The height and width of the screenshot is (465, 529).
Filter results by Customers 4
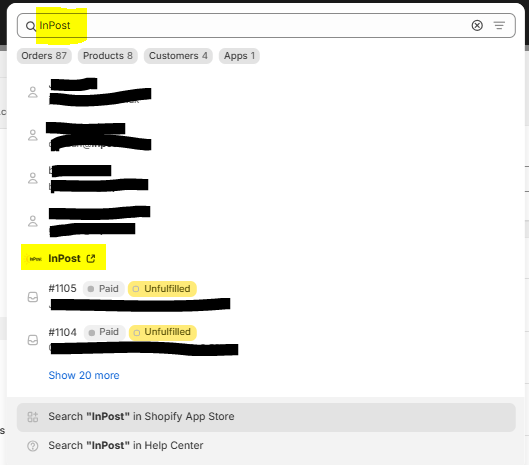[x=178, y=56]
